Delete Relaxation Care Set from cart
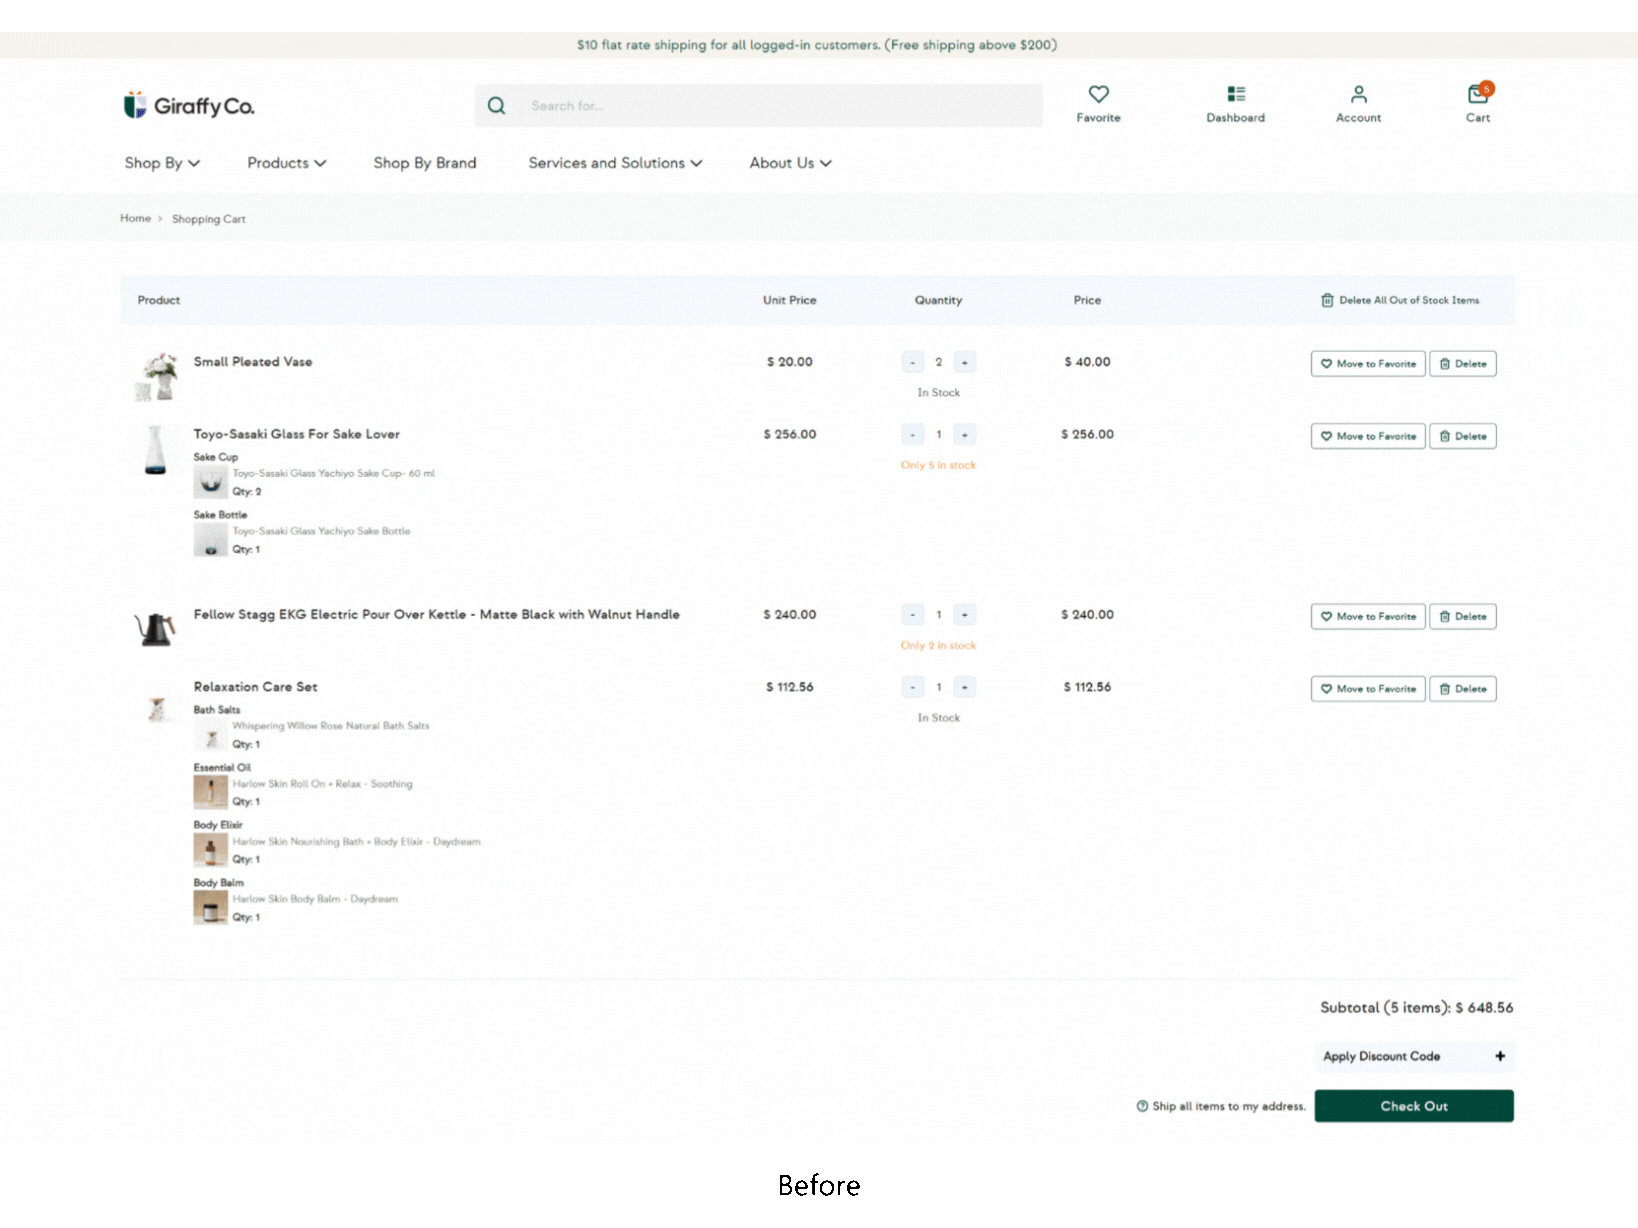This screenshot has height=1228, width=1638. pyautogui.click(x=1463, y=689)
